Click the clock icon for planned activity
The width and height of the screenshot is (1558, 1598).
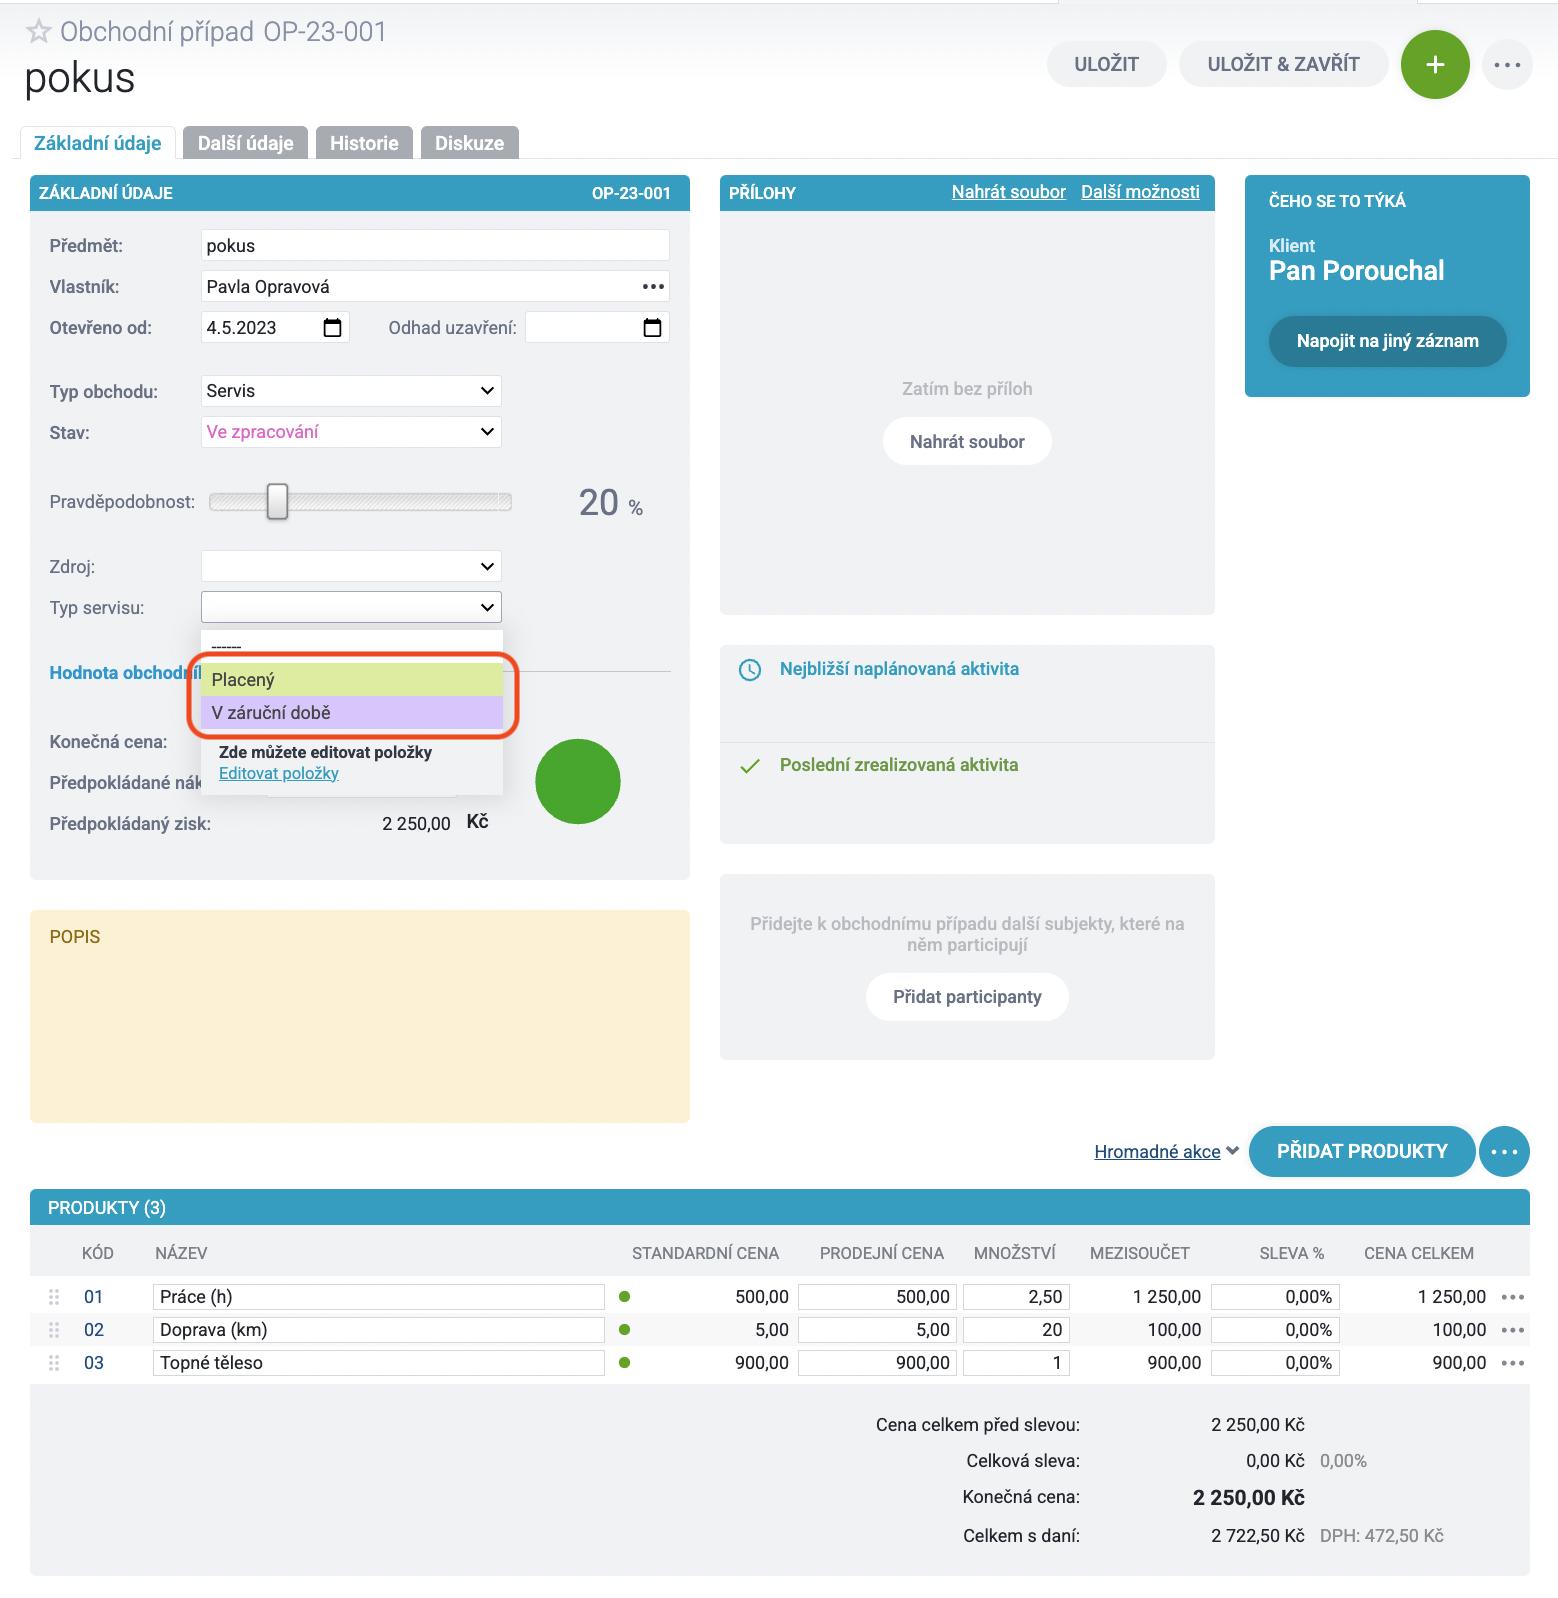(x=749, y=670)
